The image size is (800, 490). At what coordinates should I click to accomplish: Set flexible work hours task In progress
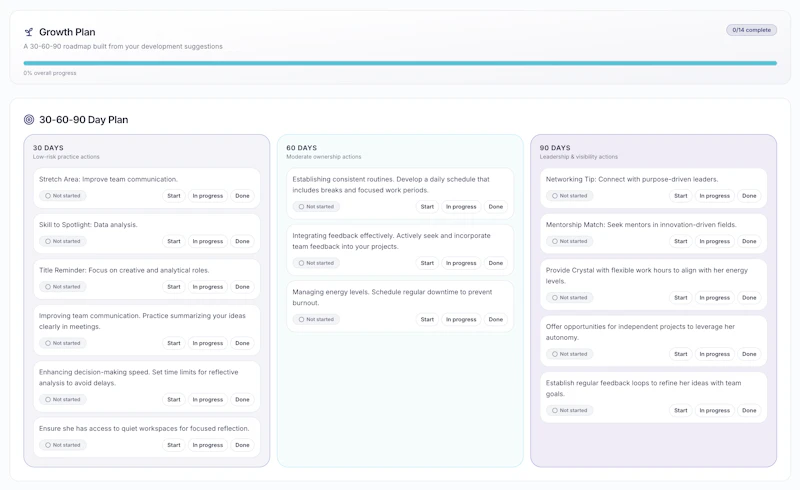[x=715, y=298]
